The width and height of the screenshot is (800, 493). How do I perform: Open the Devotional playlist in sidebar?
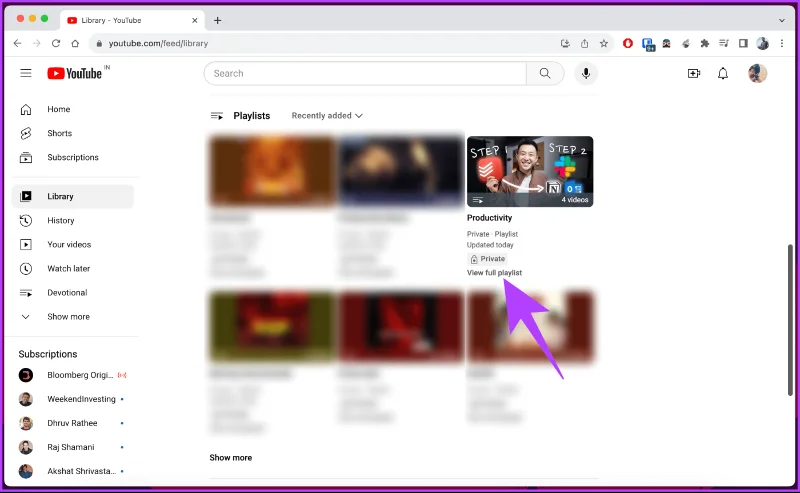tap(73, 292)
